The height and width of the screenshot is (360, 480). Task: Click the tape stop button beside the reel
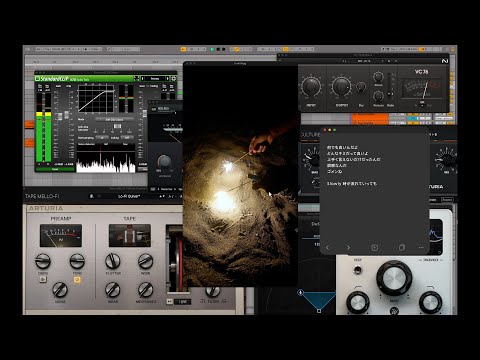point(170,301)
